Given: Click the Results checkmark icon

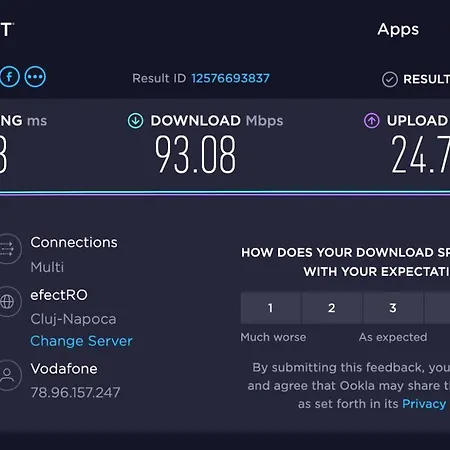Looking at the screenshot, I should tap(390, 79).
